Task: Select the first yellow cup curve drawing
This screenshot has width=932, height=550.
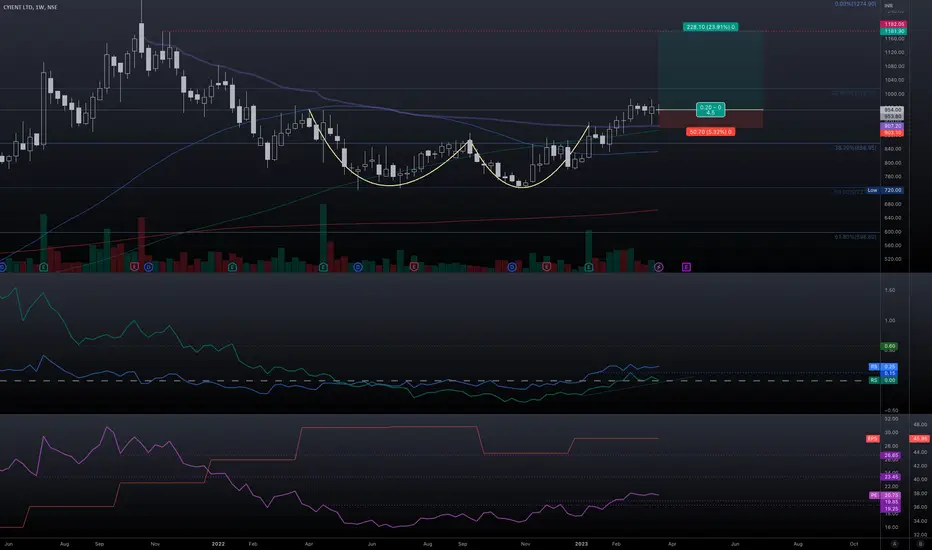Action: [390, 186]
